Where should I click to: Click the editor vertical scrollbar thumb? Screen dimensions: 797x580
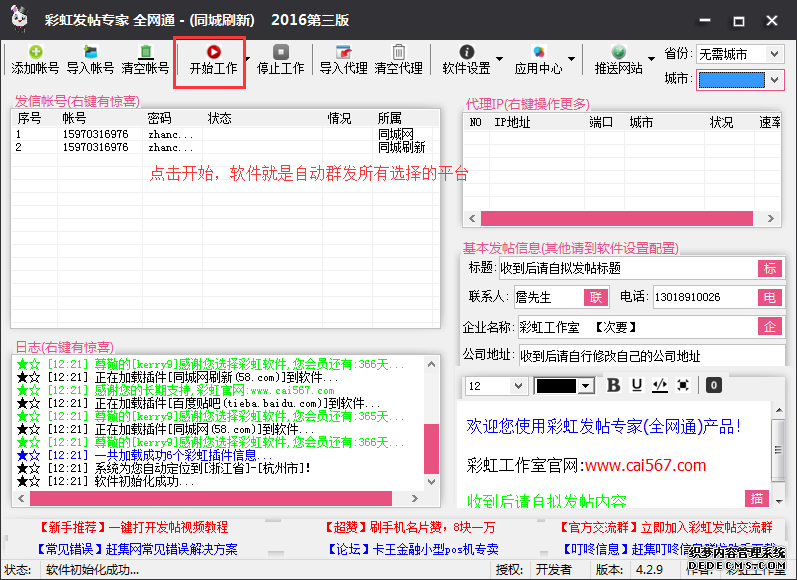[778, 450]
